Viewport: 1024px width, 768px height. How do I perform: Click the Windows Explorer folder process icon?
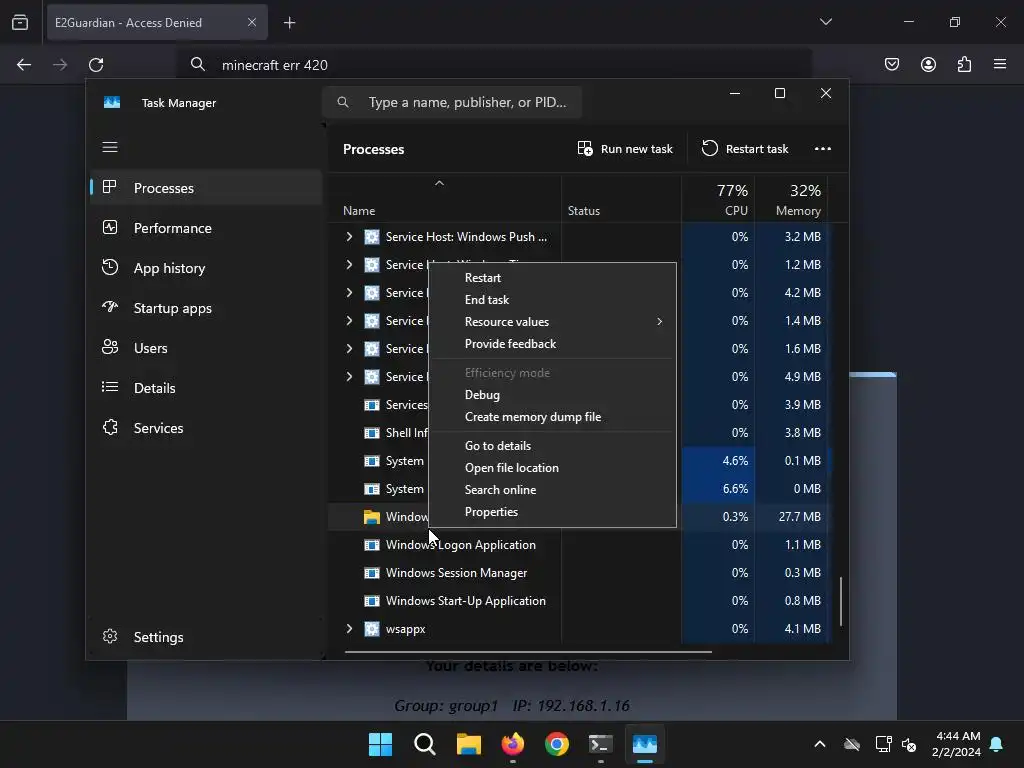point(372,517)
